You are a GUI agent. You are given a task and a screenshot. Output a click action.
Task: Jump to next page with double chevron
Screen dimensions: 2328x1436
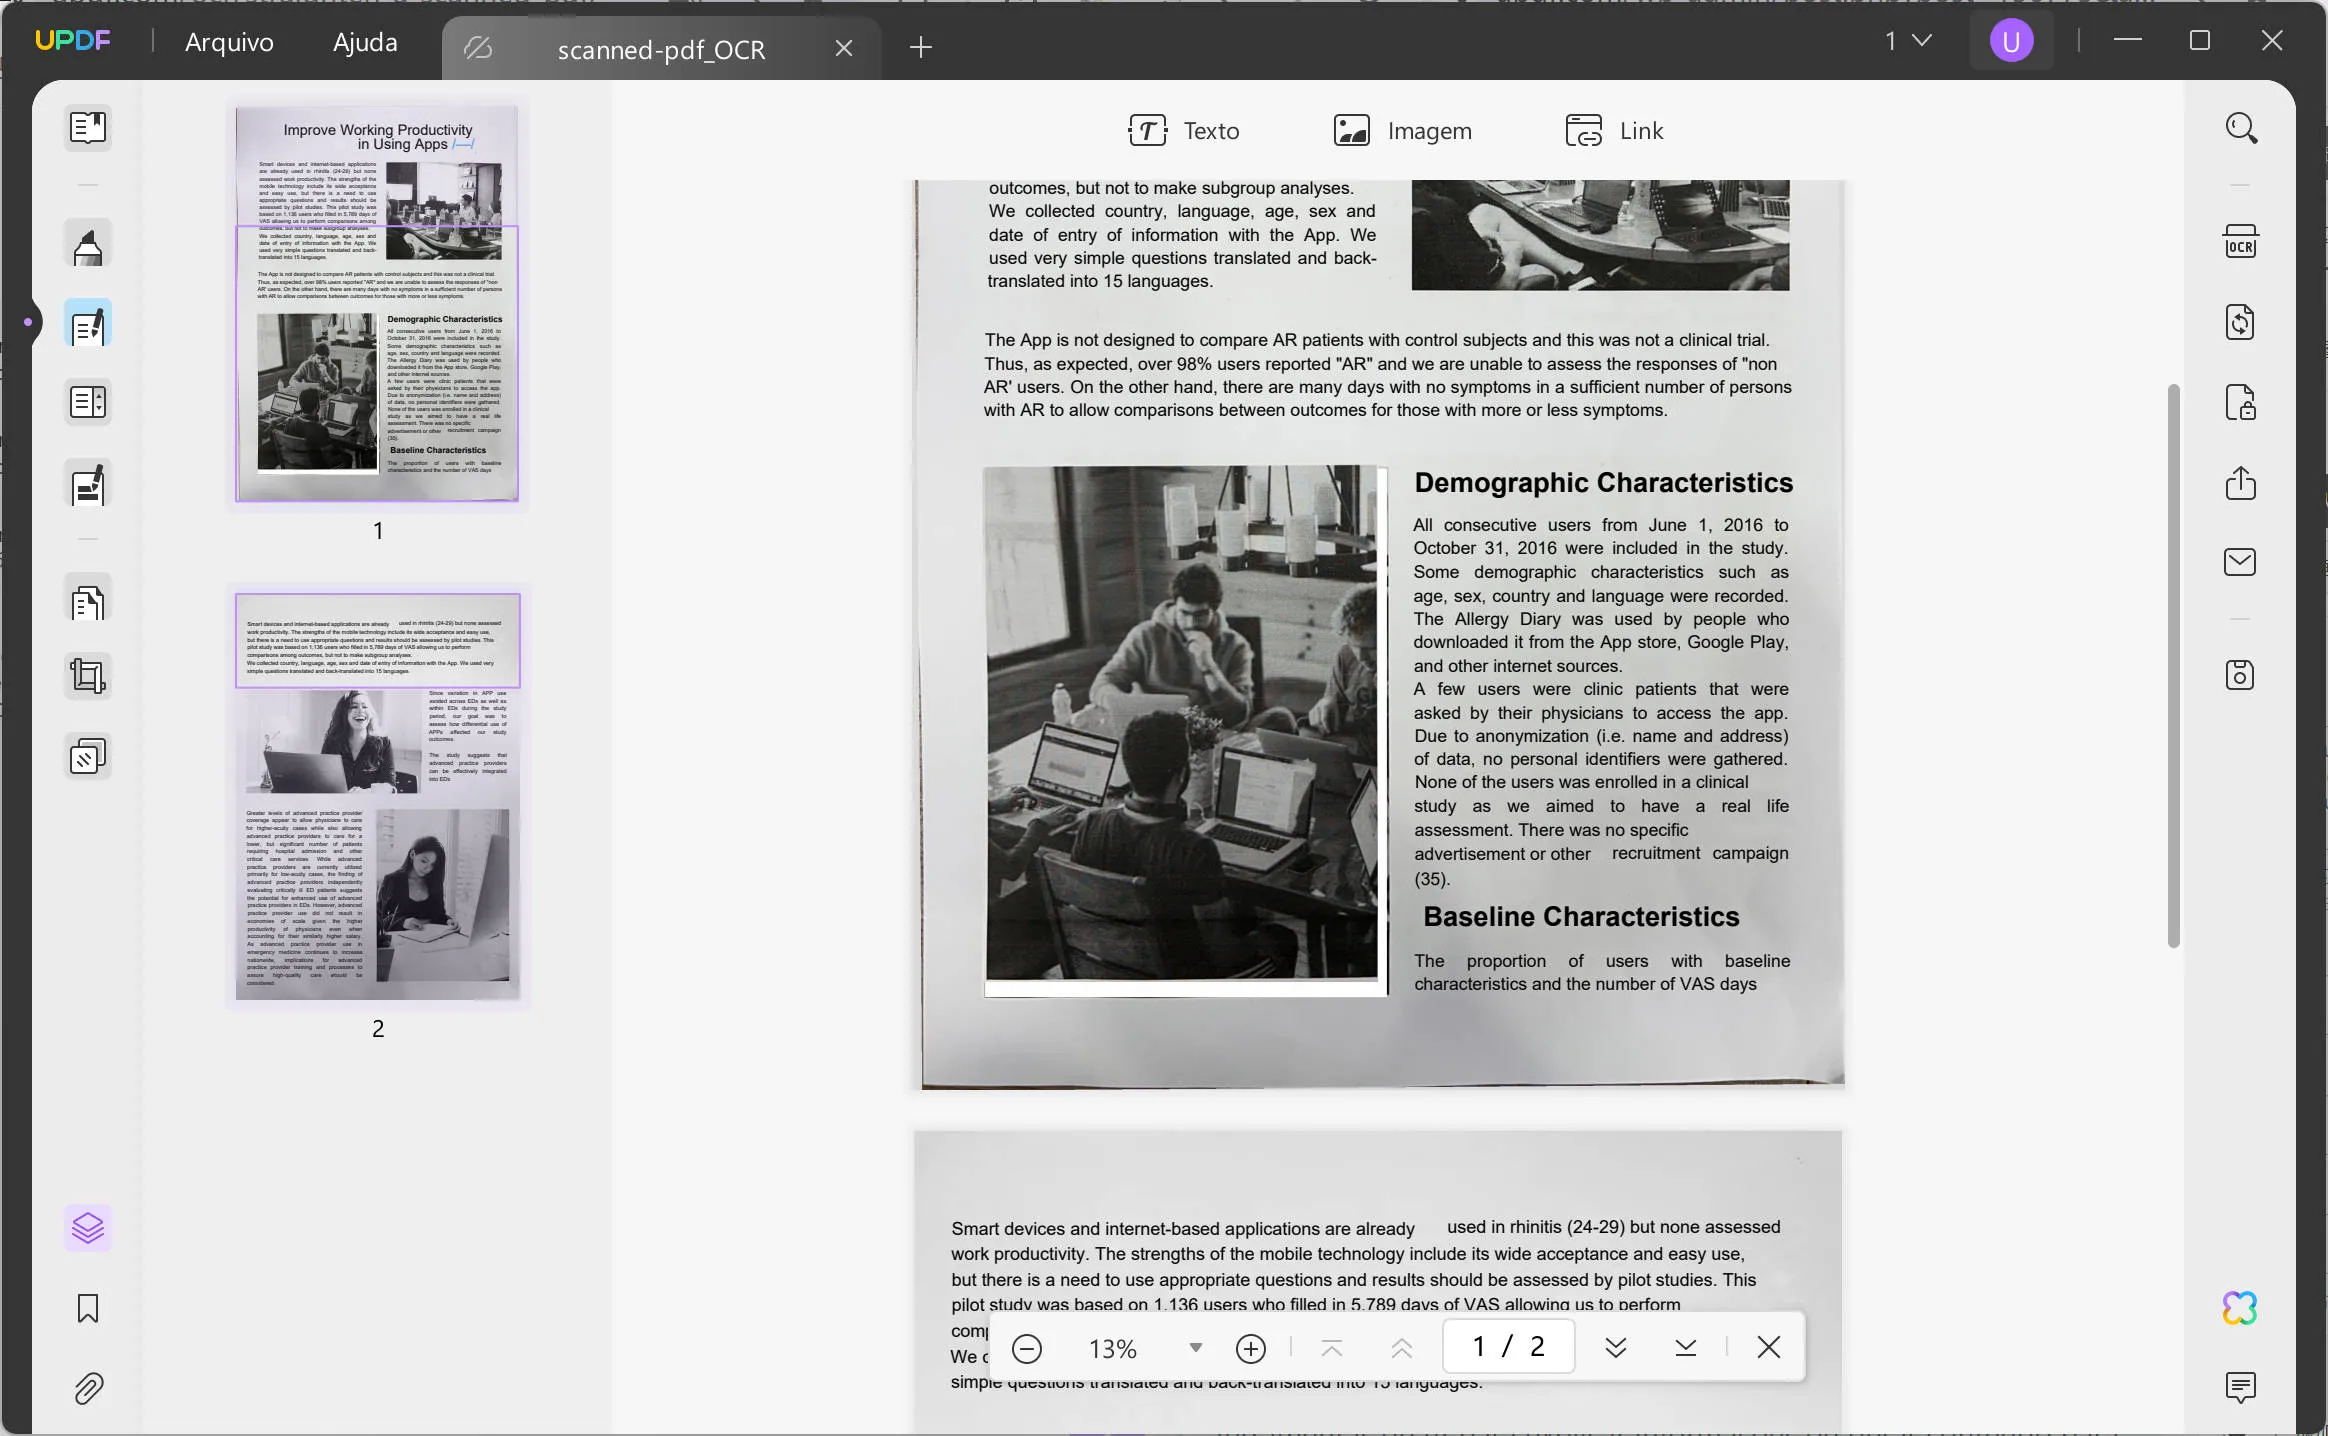pos(1615,1348)
